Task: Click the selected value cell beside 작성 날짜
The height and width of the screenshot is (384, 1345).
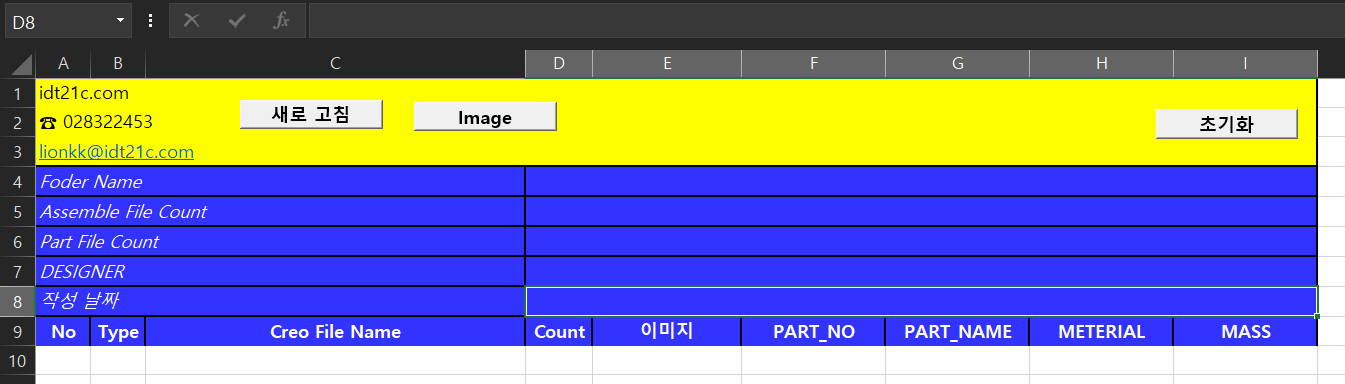Action: pyautogui.click(x=921, y=301)
